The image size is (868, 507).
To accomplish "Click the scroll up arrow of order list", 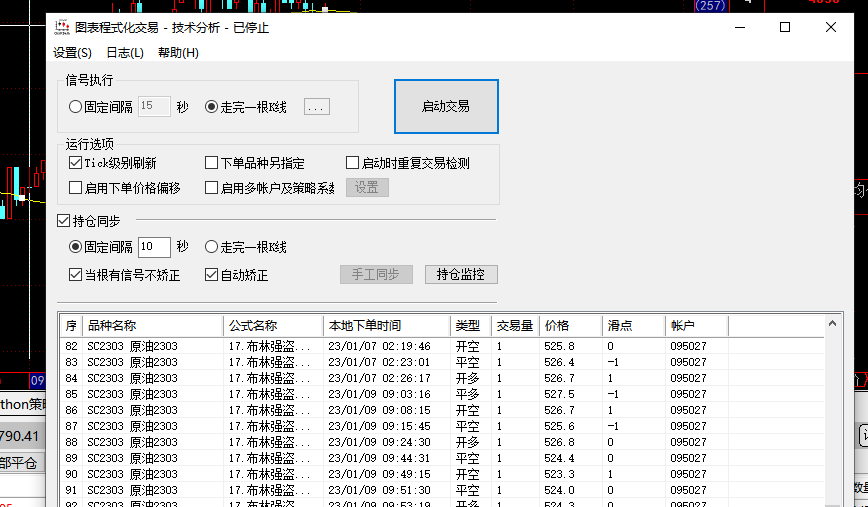I will pos(832,323).
